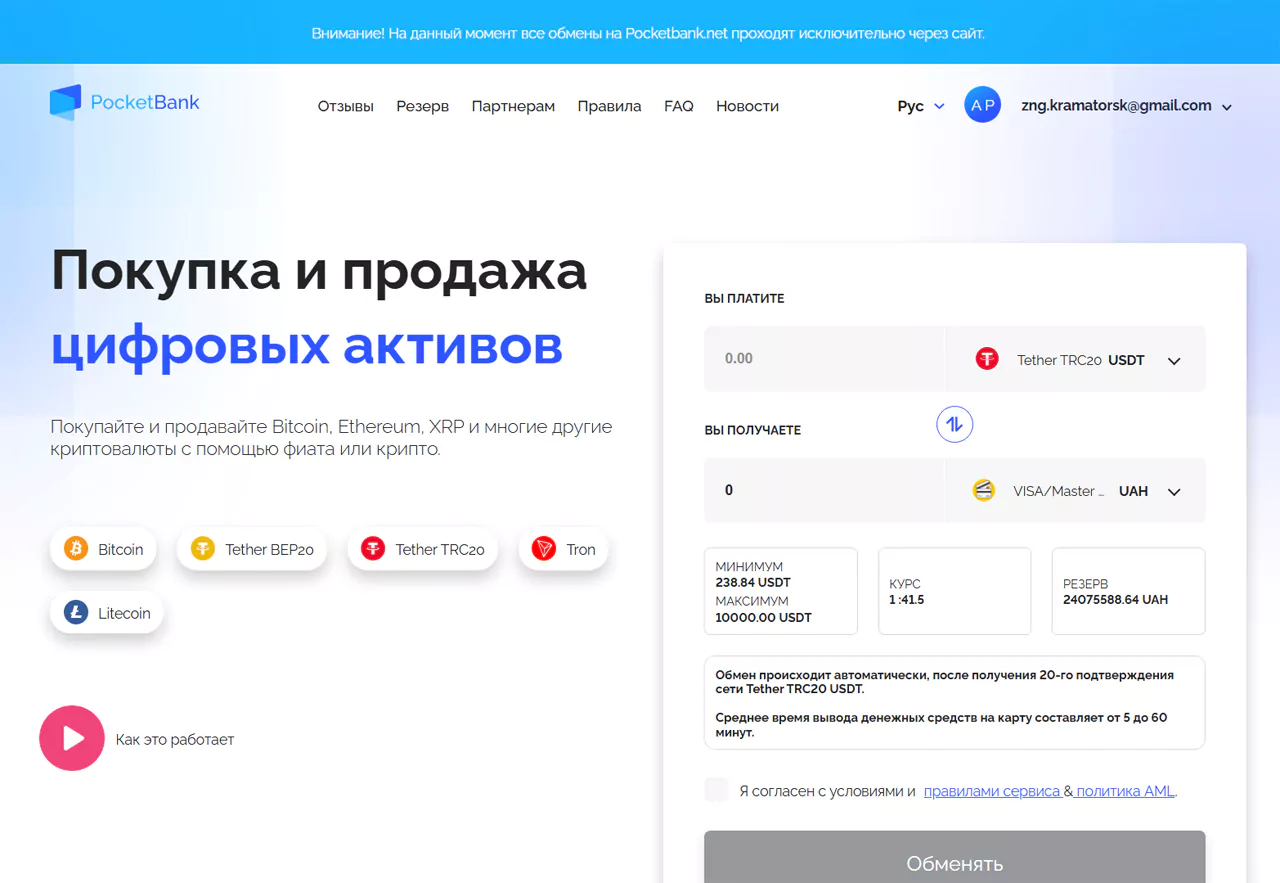
Task: Open the Рус language selector
Action: (x=918, y=105)
